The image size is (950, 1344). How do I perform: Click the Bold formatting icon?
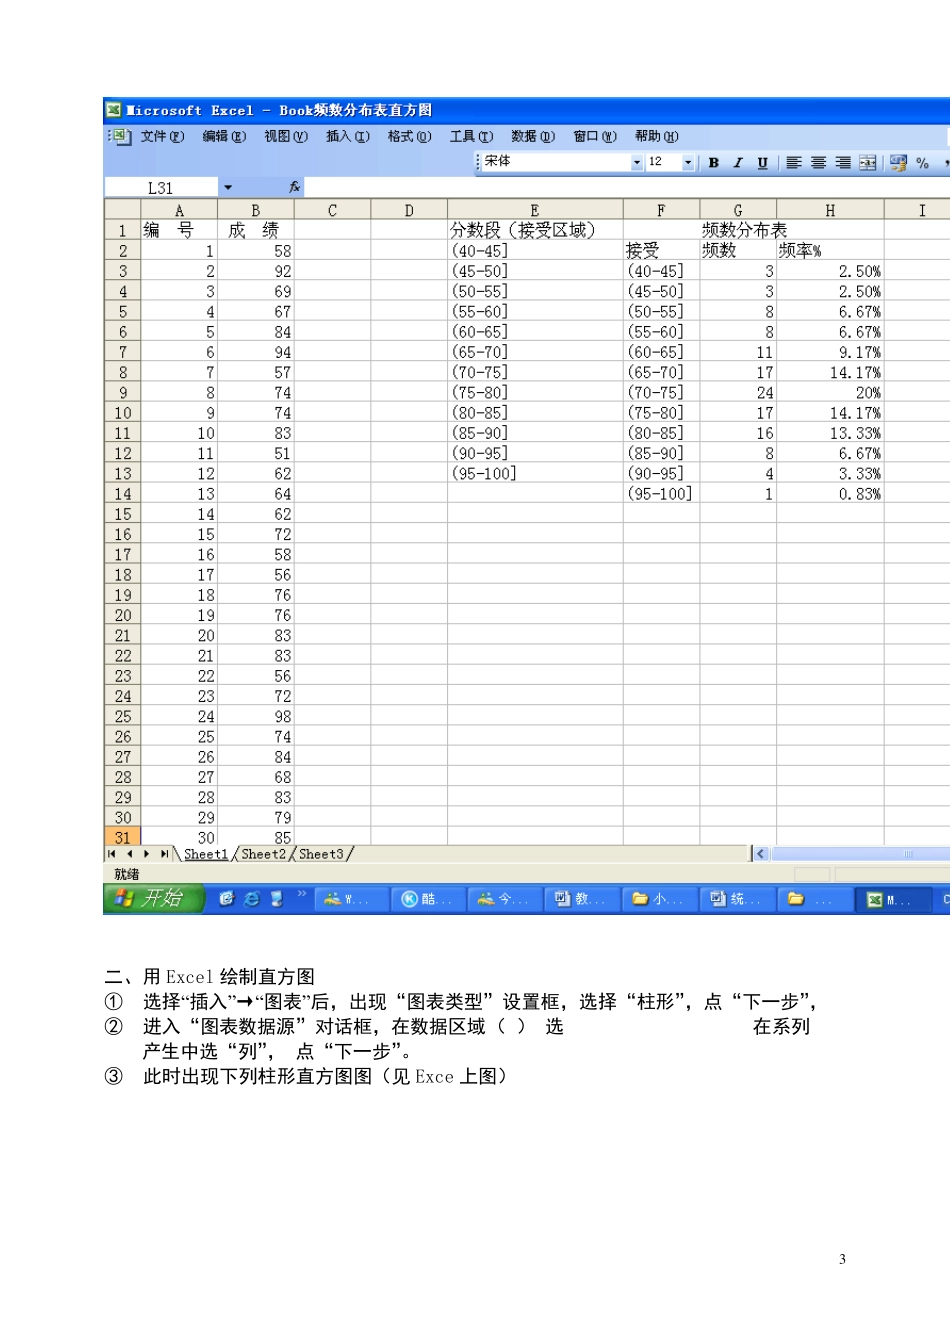pyautogui.click(x=713, y=163)
